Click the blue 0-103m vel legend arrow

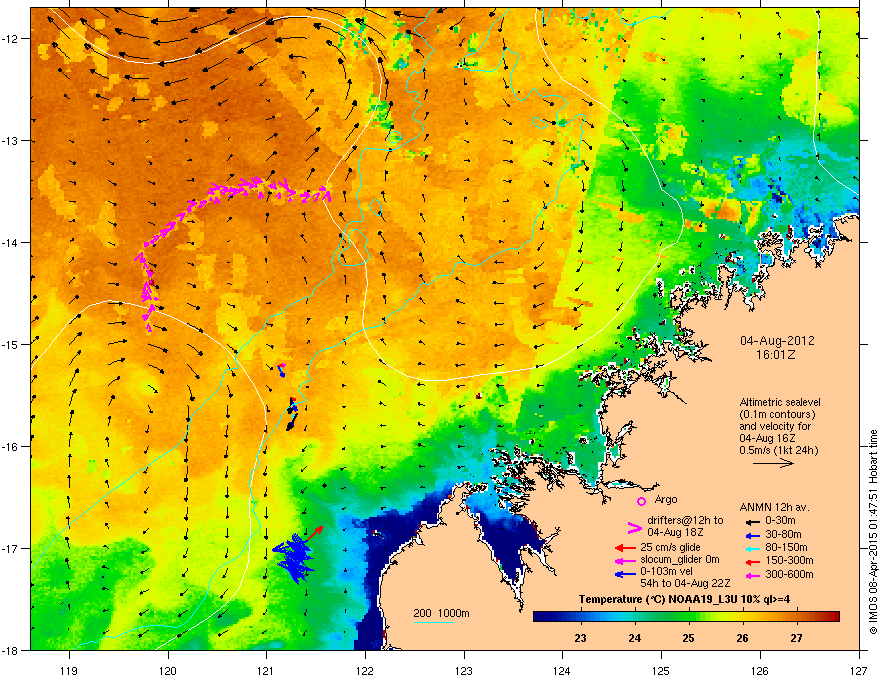(625, 574)
